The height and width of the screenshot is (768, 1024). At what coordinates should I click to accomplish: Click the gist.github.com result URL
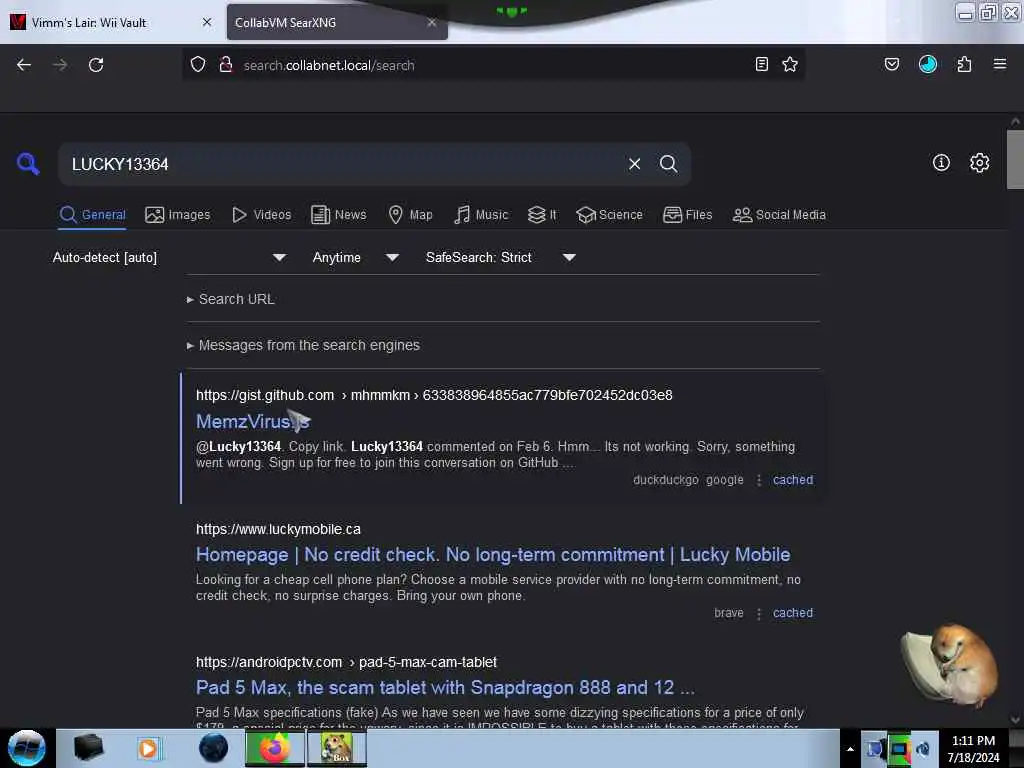pos(434,395)
